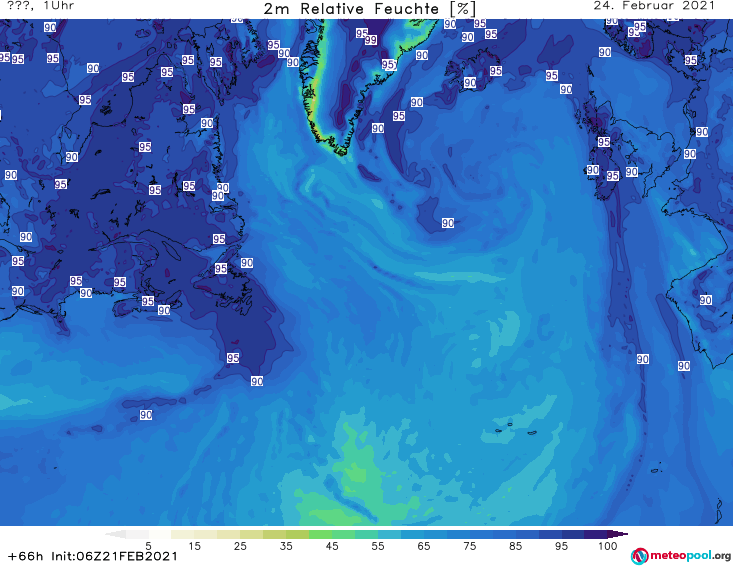Click the date '24. Februar 2021'
733x566 pixels.
point(654,6)
